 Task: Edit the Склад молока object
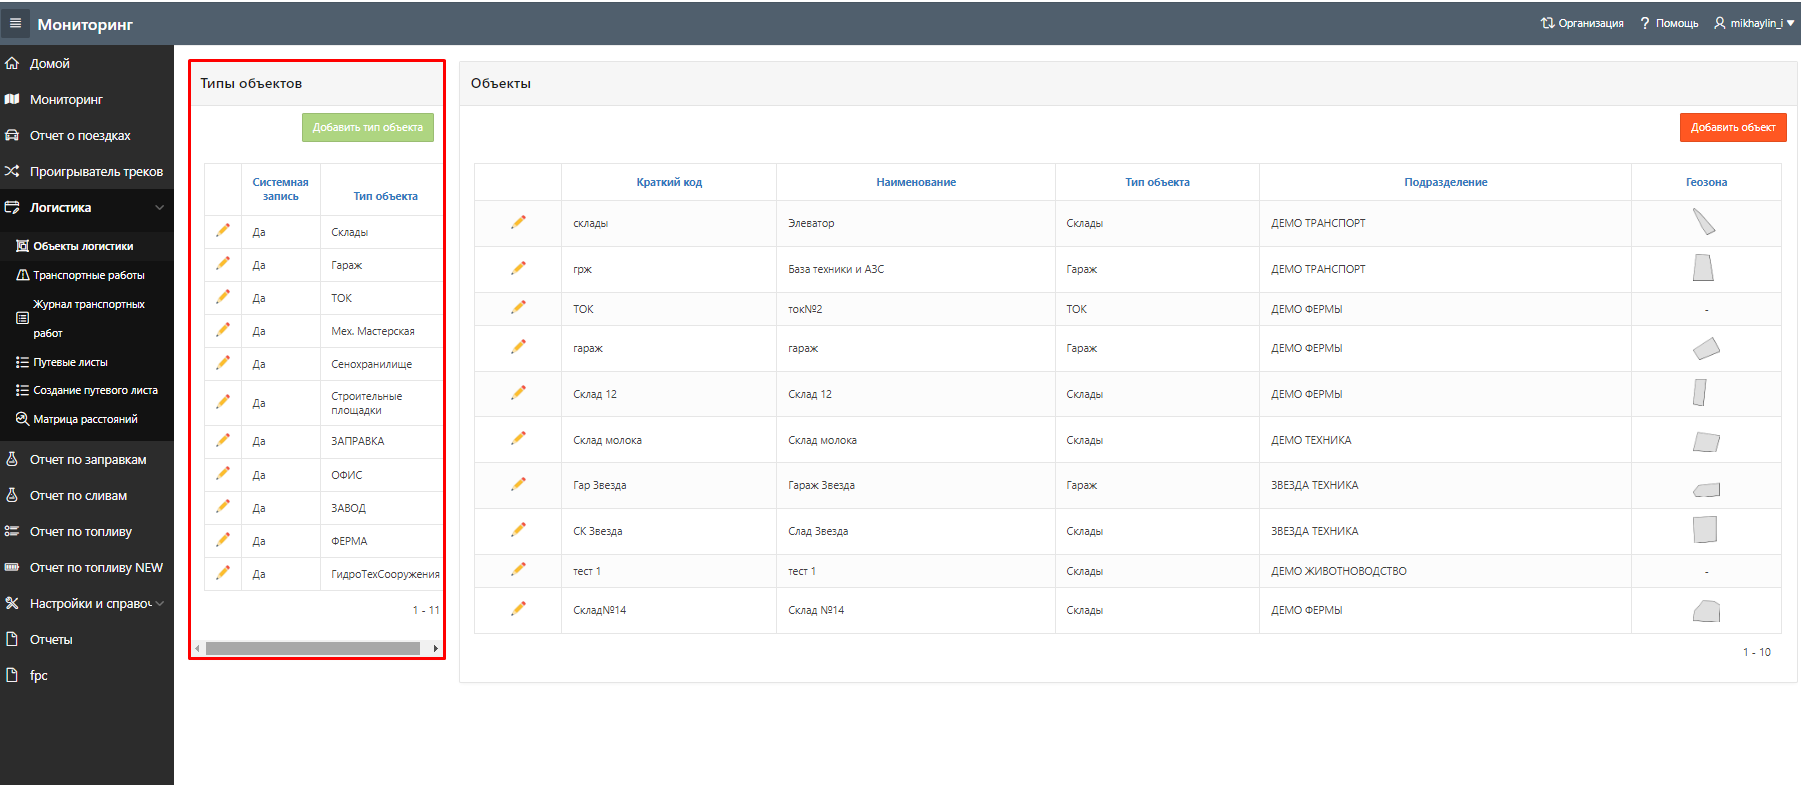pyautogui.click(x=518, y=439)
